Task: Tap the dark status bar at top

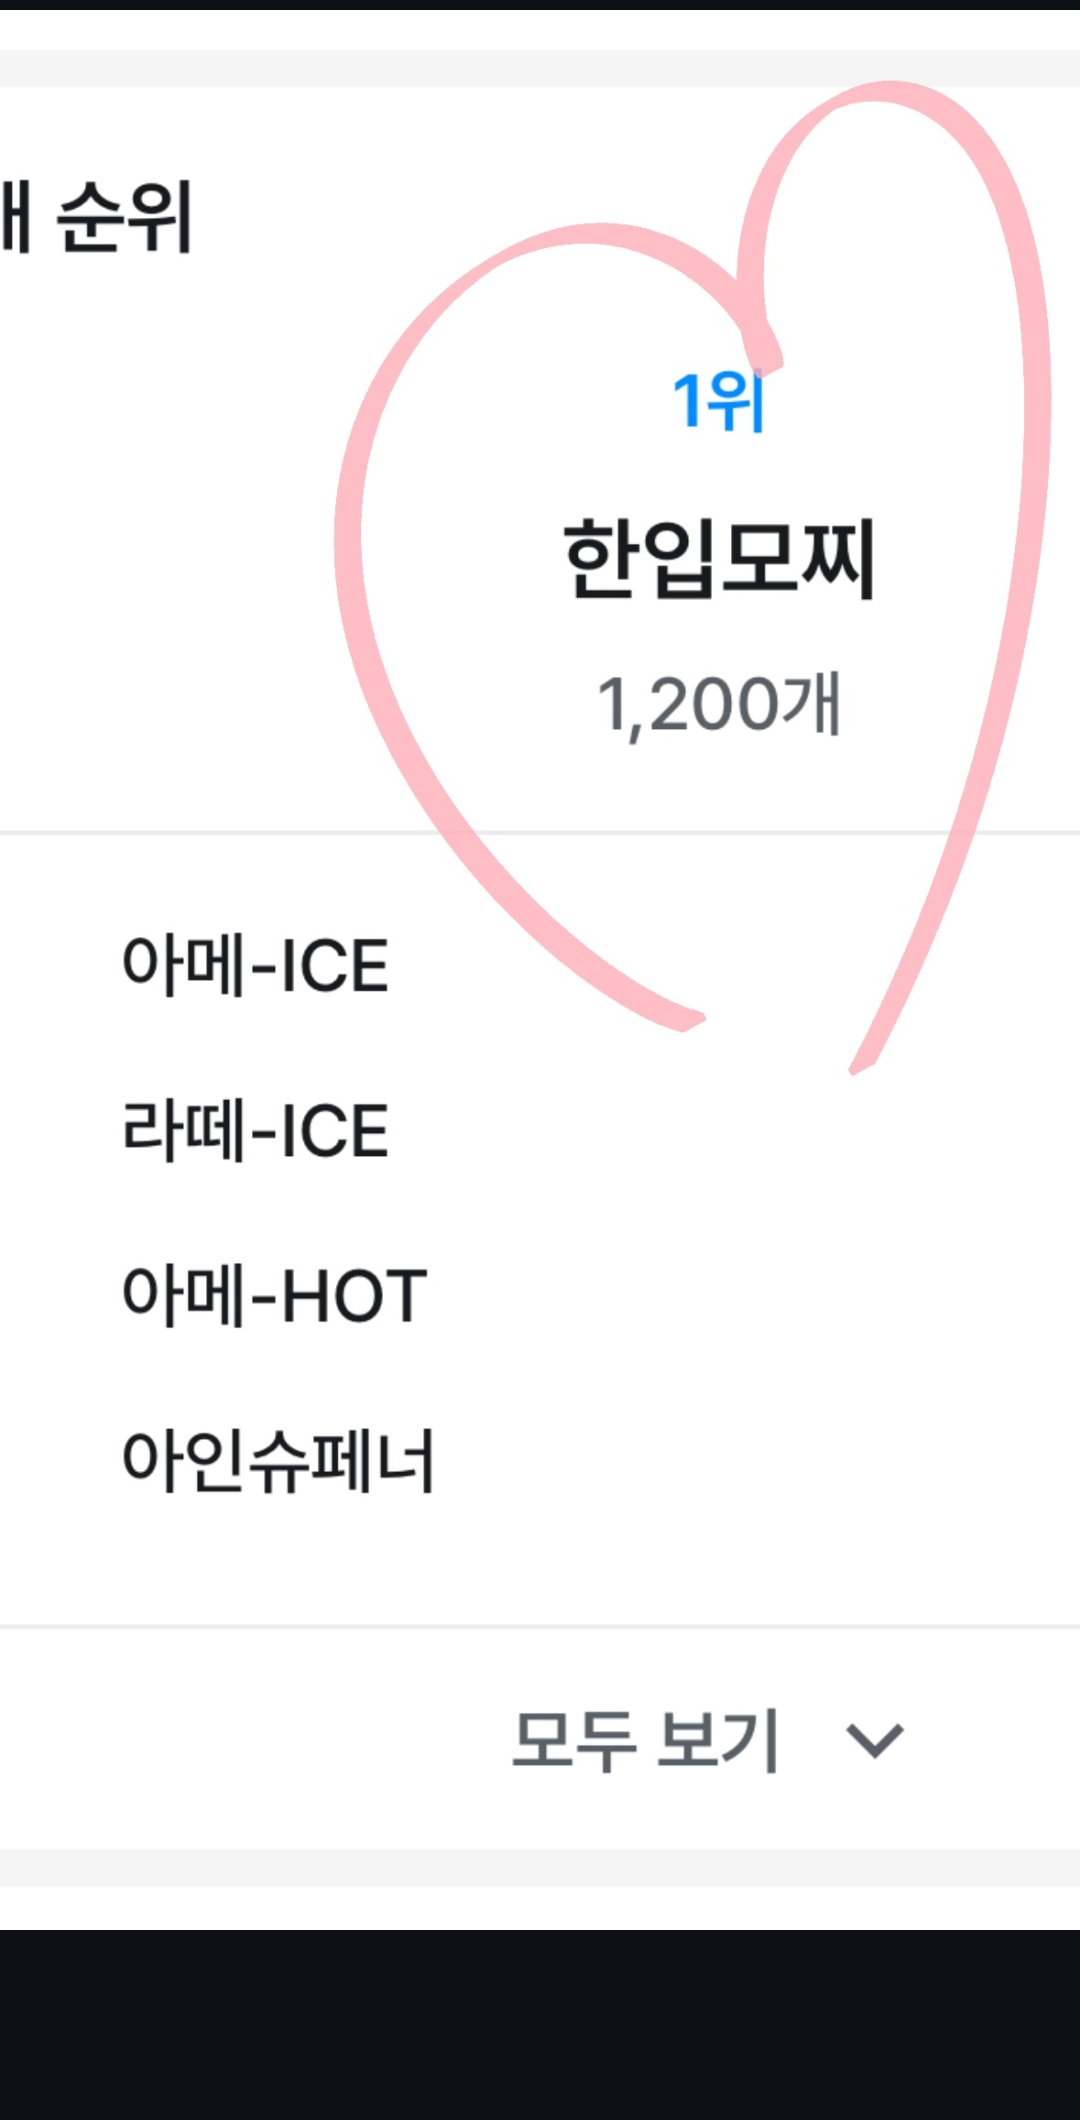Action: click(540, 4)
